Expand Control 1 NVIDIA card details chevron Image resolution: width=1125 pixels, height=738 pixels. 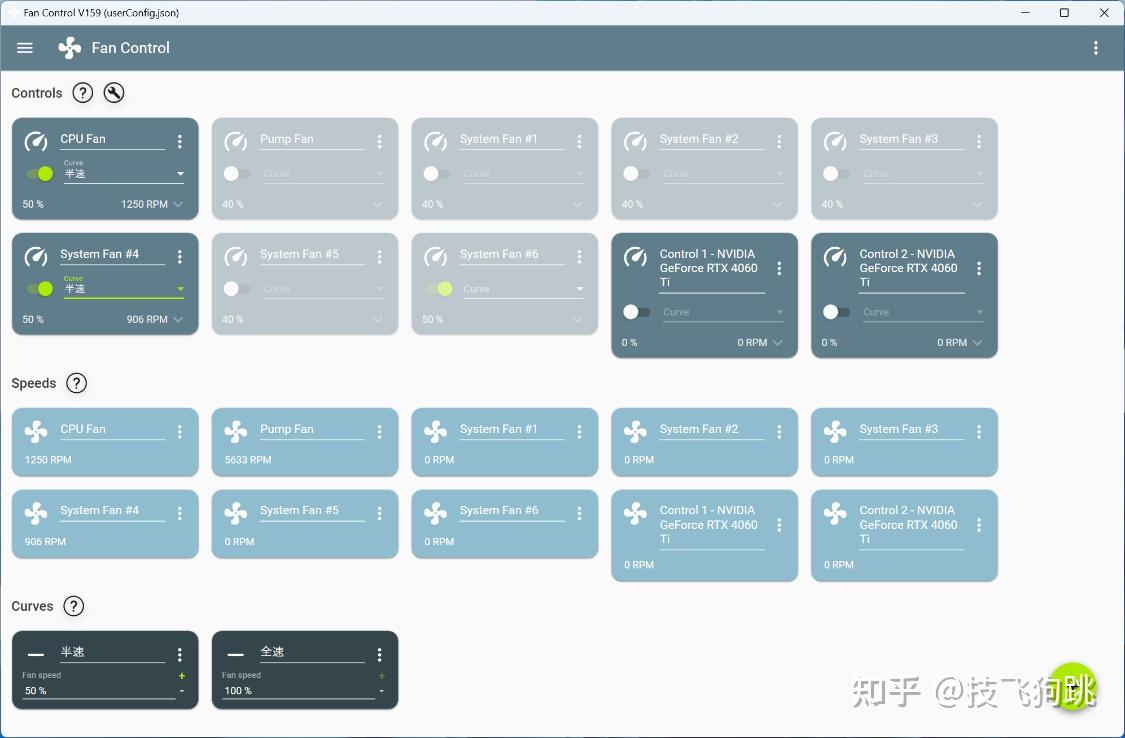[778, 343]
